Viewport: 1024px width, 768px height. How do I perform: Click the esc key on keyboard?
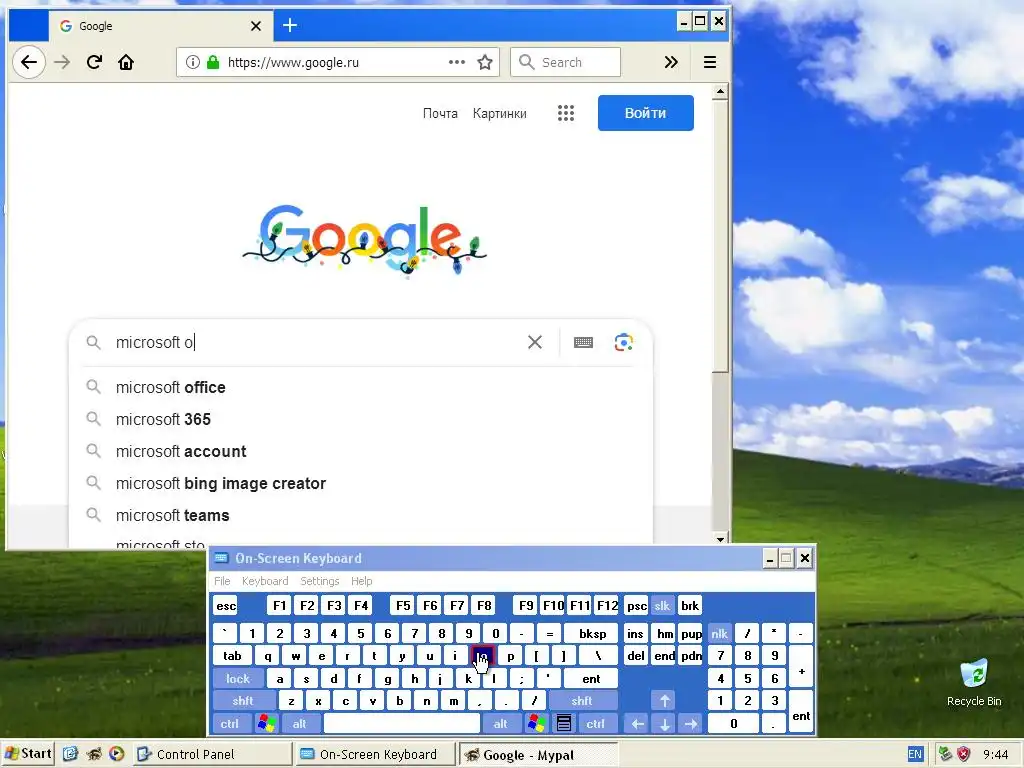coord(226,605)
